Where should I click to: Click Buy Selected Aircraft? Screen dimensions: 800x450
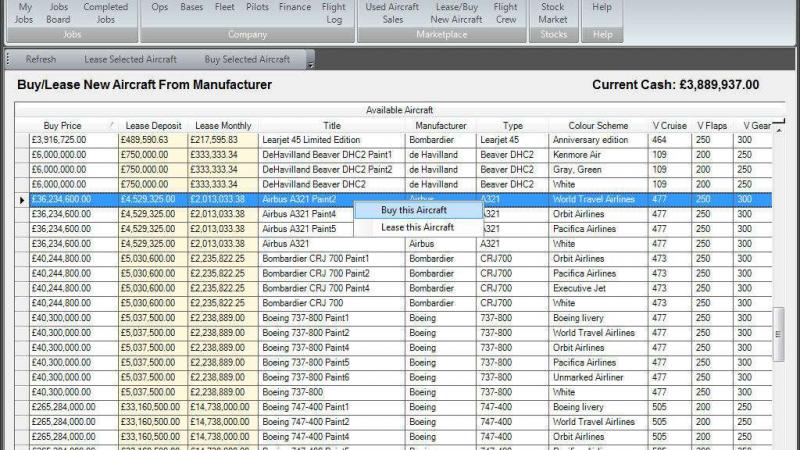(x=247, y=59)
